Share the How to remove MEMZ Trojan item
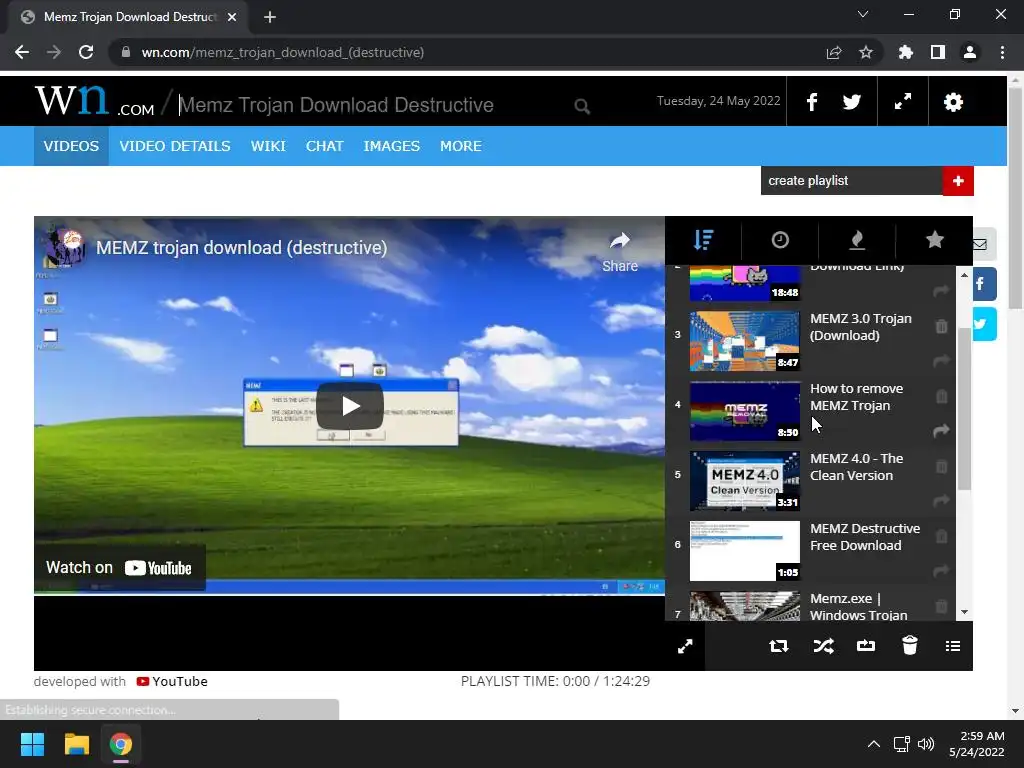The width and height of the screenshot is (1024, 768). click(941, 431)
